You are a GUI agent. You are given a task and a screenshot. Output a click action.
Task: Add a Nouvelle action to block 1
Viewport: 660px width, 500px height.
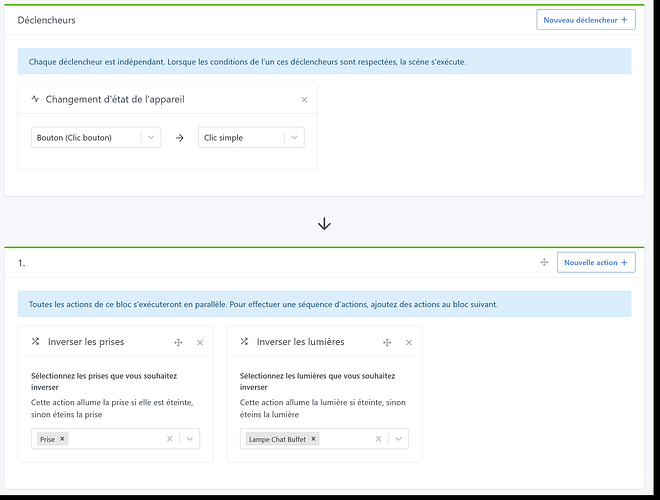[x=596, y=262]
